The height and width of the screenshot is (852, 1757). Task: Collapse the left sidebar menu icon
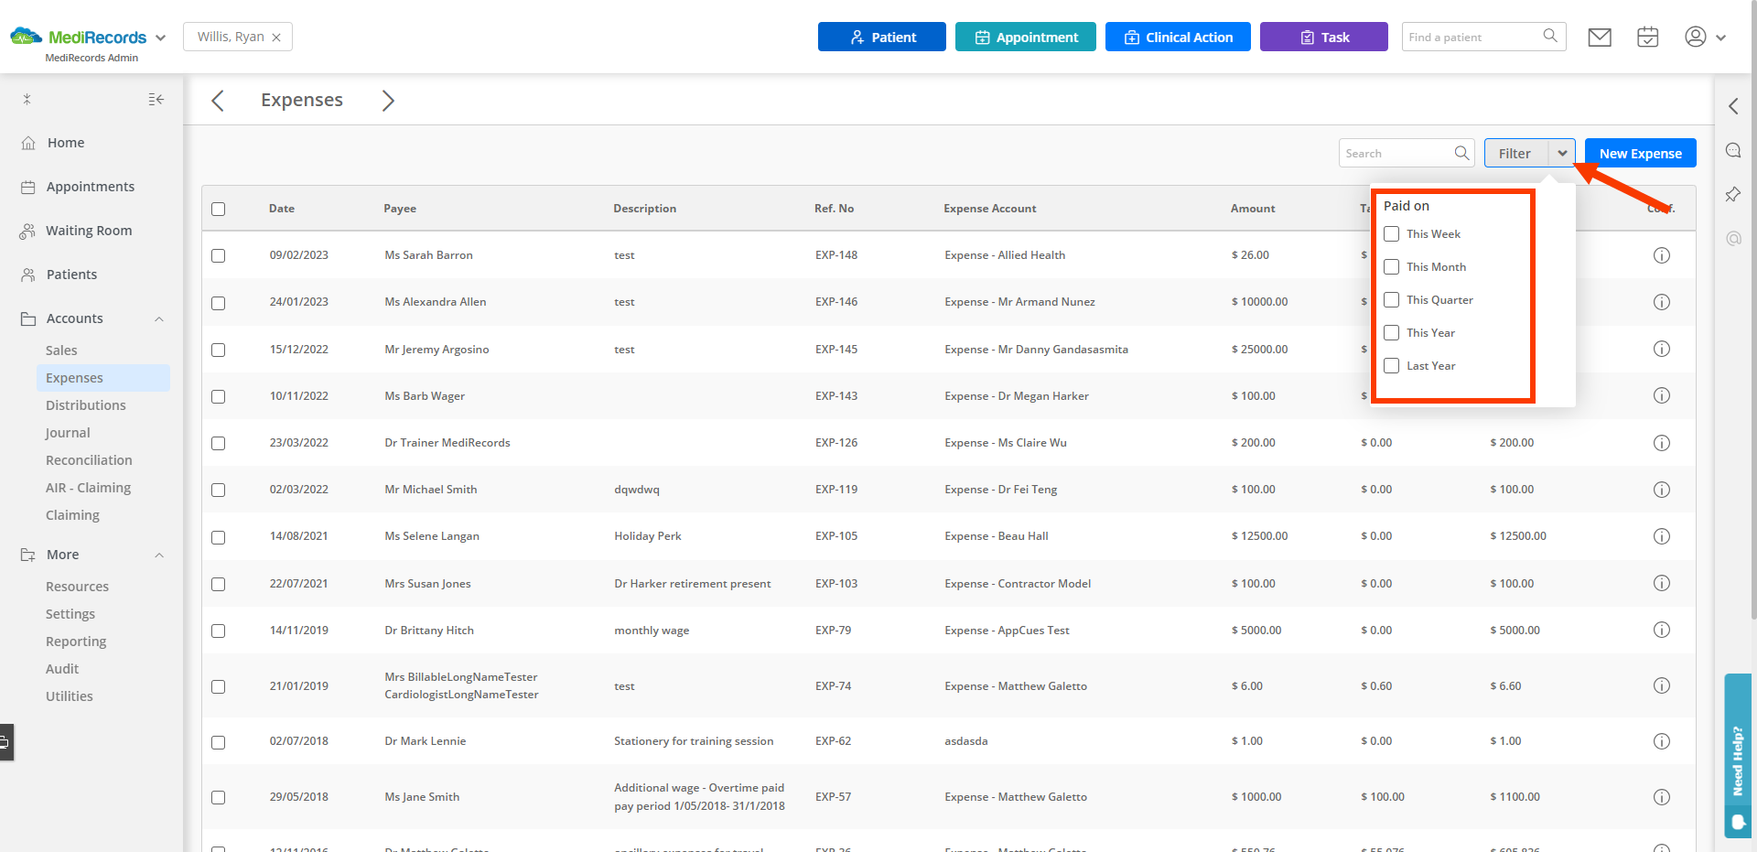(x=156, y=99)
